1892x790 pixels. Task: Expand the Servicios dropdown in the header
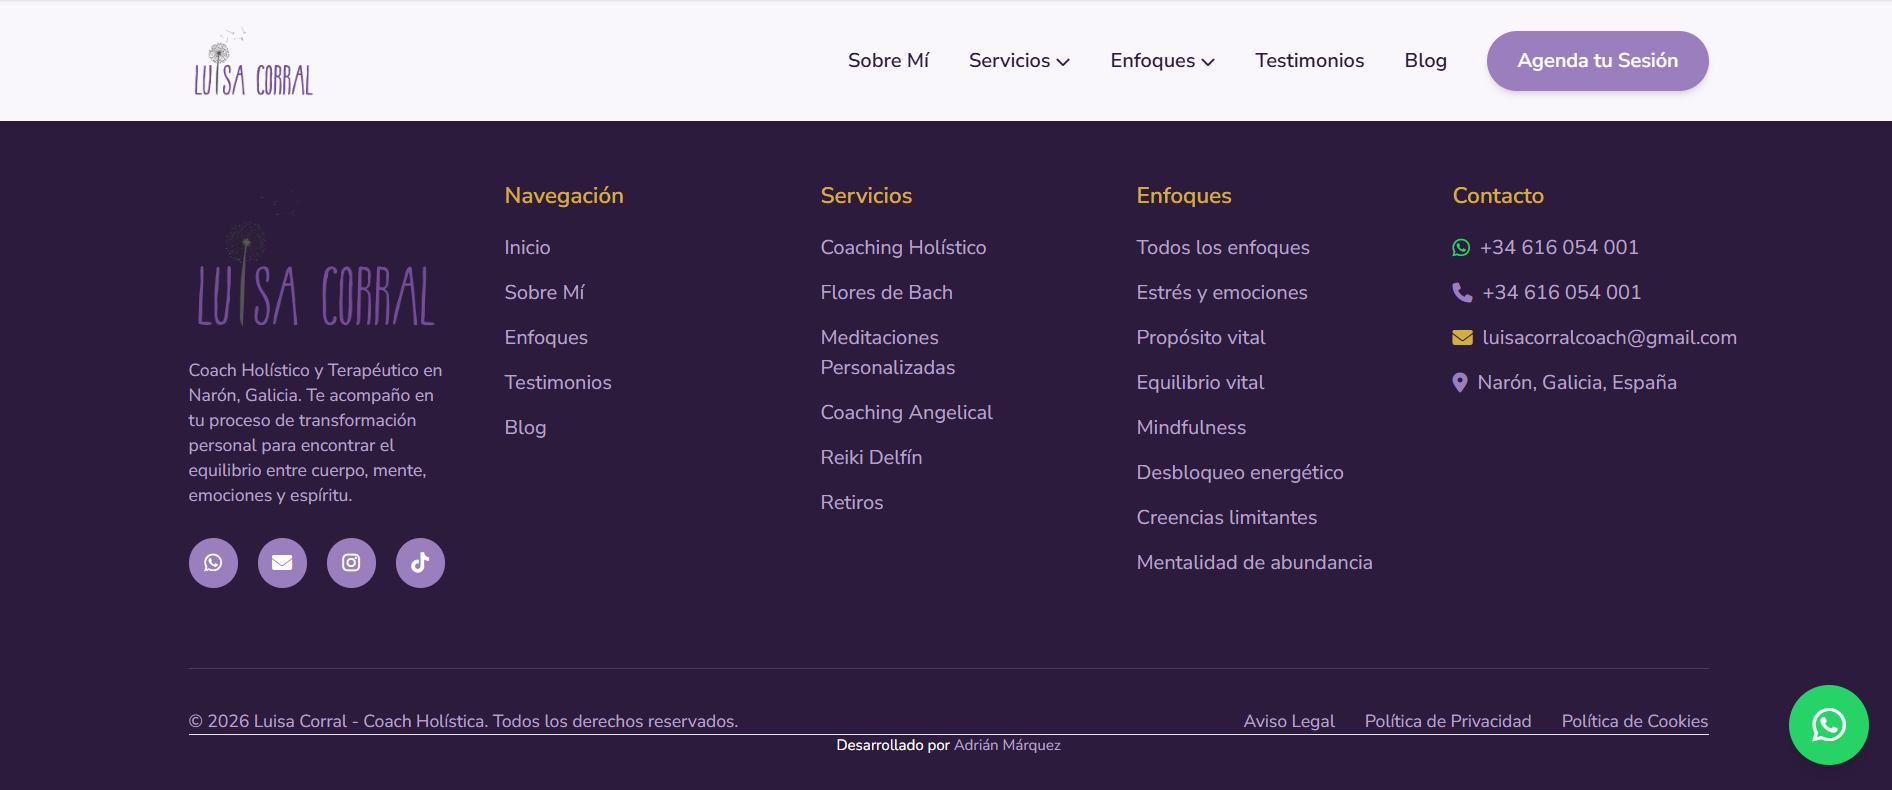point(1019,61)
